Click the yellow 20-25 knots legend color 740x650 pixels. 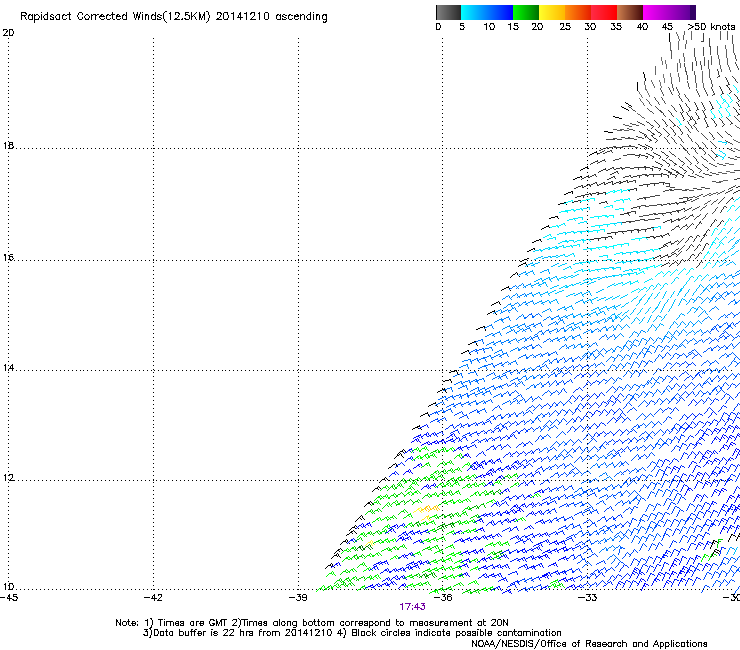click(x=552, y=12)
